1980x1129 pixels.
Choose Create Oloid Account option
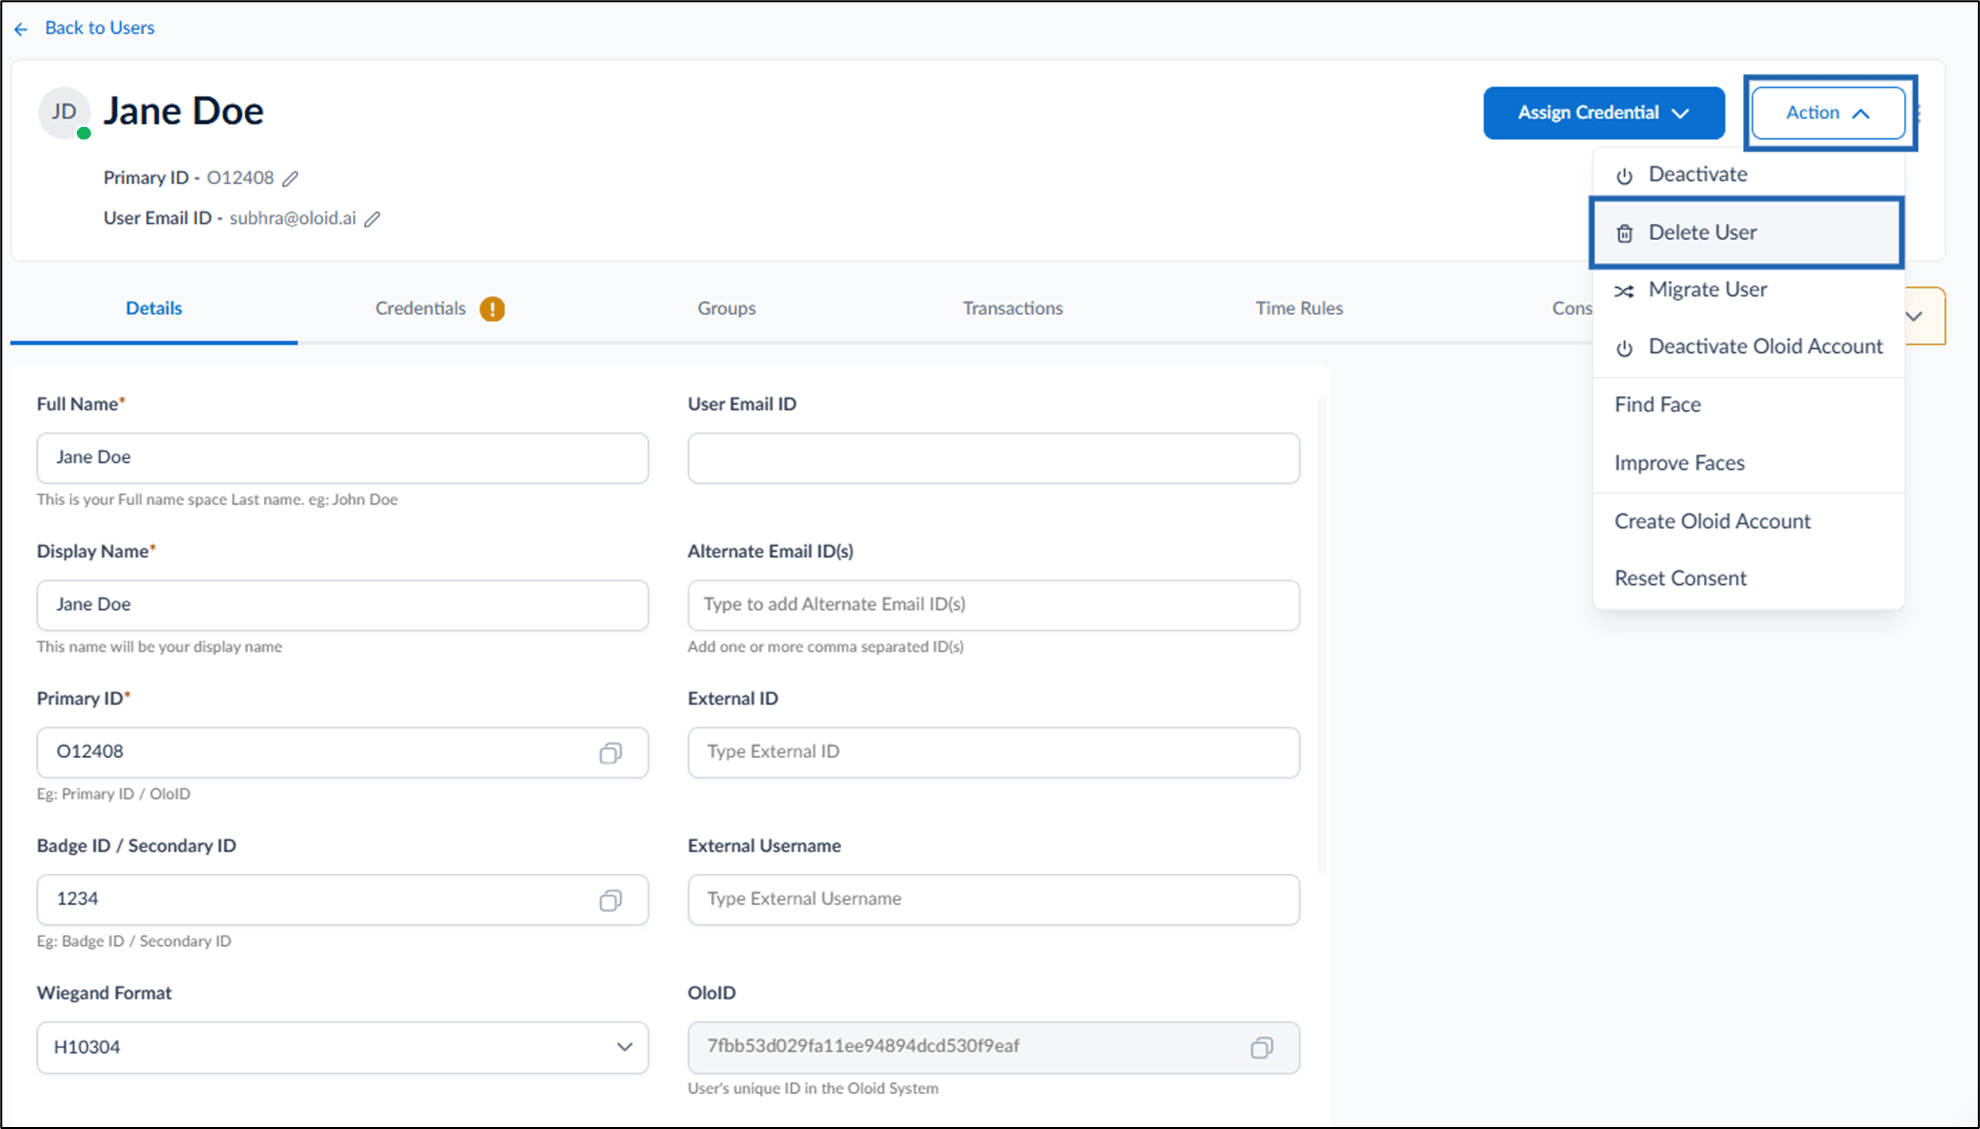tap(1747, 521)
